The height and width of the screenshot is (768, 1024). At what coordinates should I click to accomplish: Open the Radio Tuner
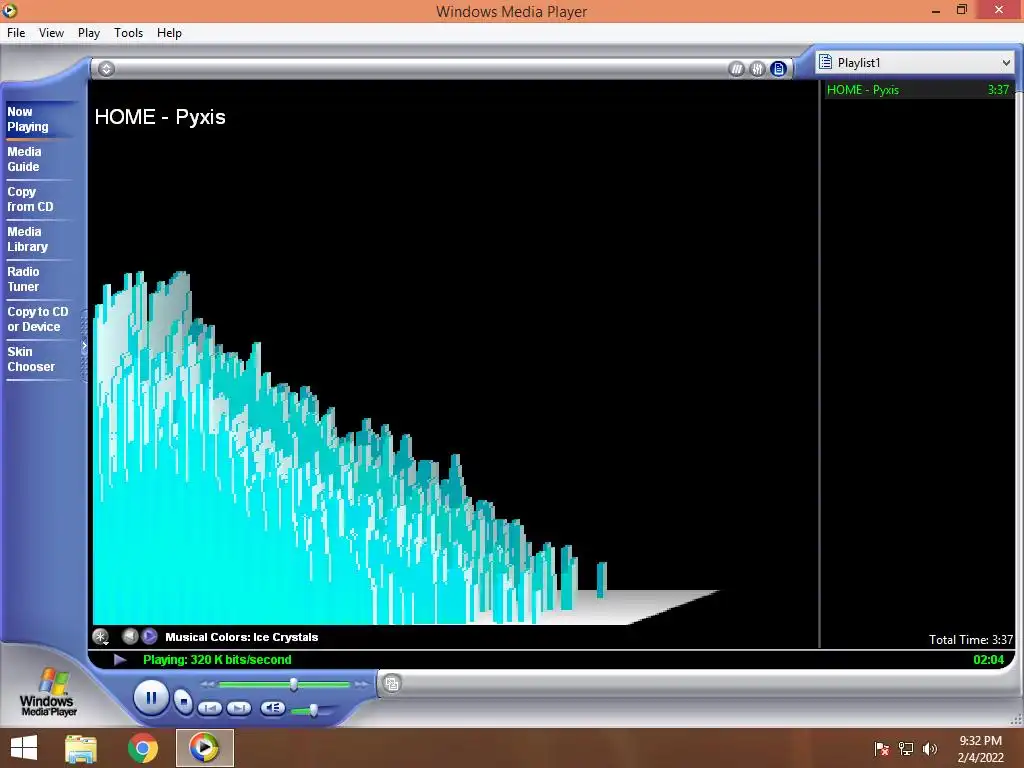[x=24, y=279]
